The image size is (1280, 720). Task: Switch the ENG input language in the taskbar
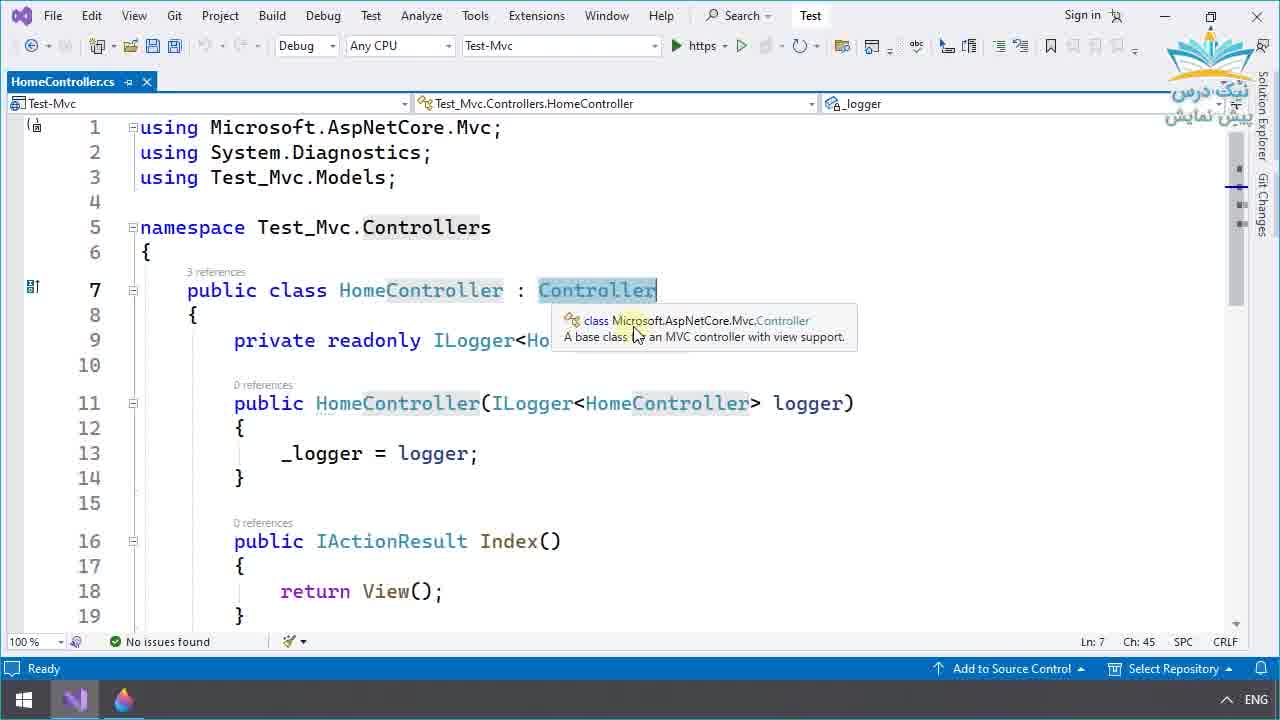1257,699
